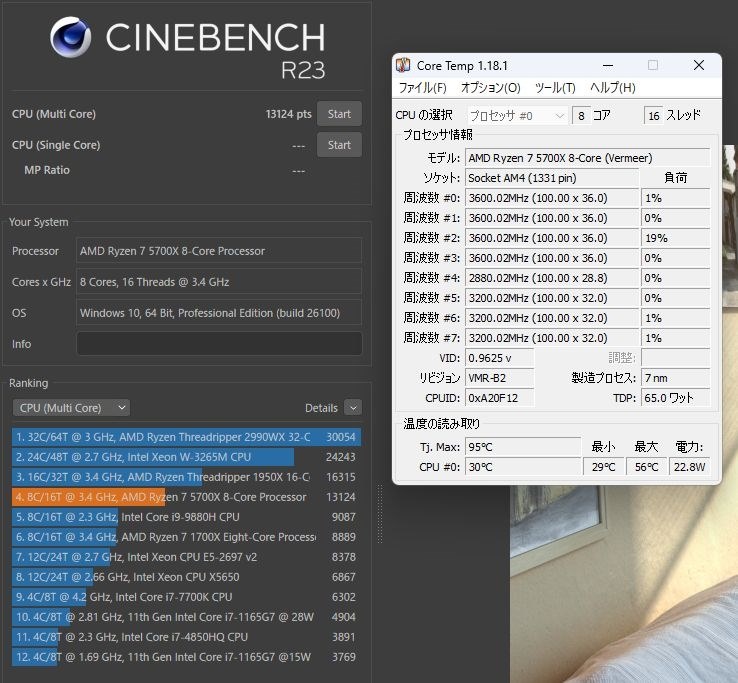Select the Core i7-4850HQ ranking row
This screenshot has height=683, width=738.
point(186,637)
